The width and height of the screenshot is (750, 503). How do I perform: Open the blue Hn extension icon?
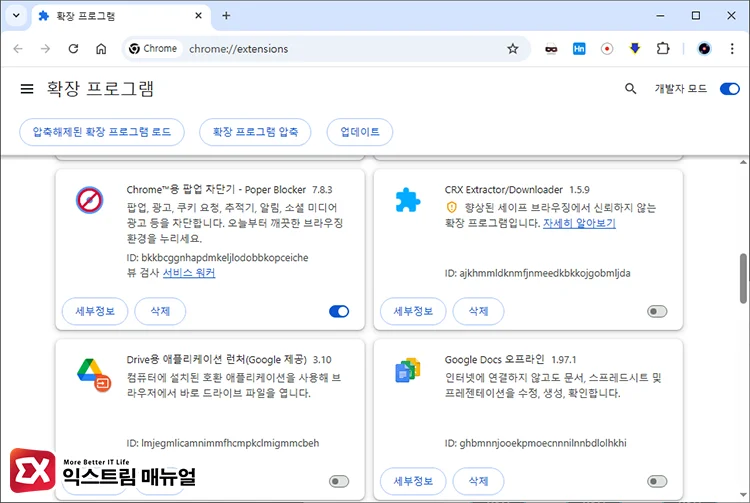coord(579,49)
